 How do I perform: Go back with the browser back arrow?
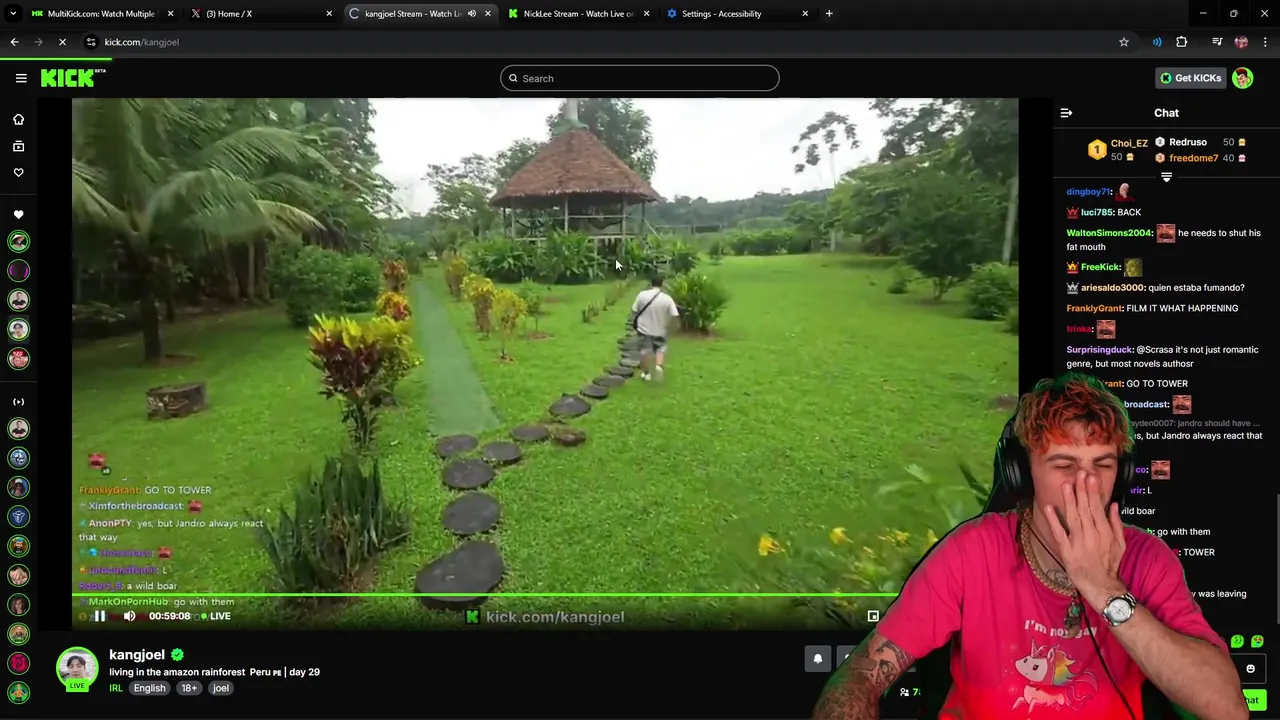(x=14, y=42)
